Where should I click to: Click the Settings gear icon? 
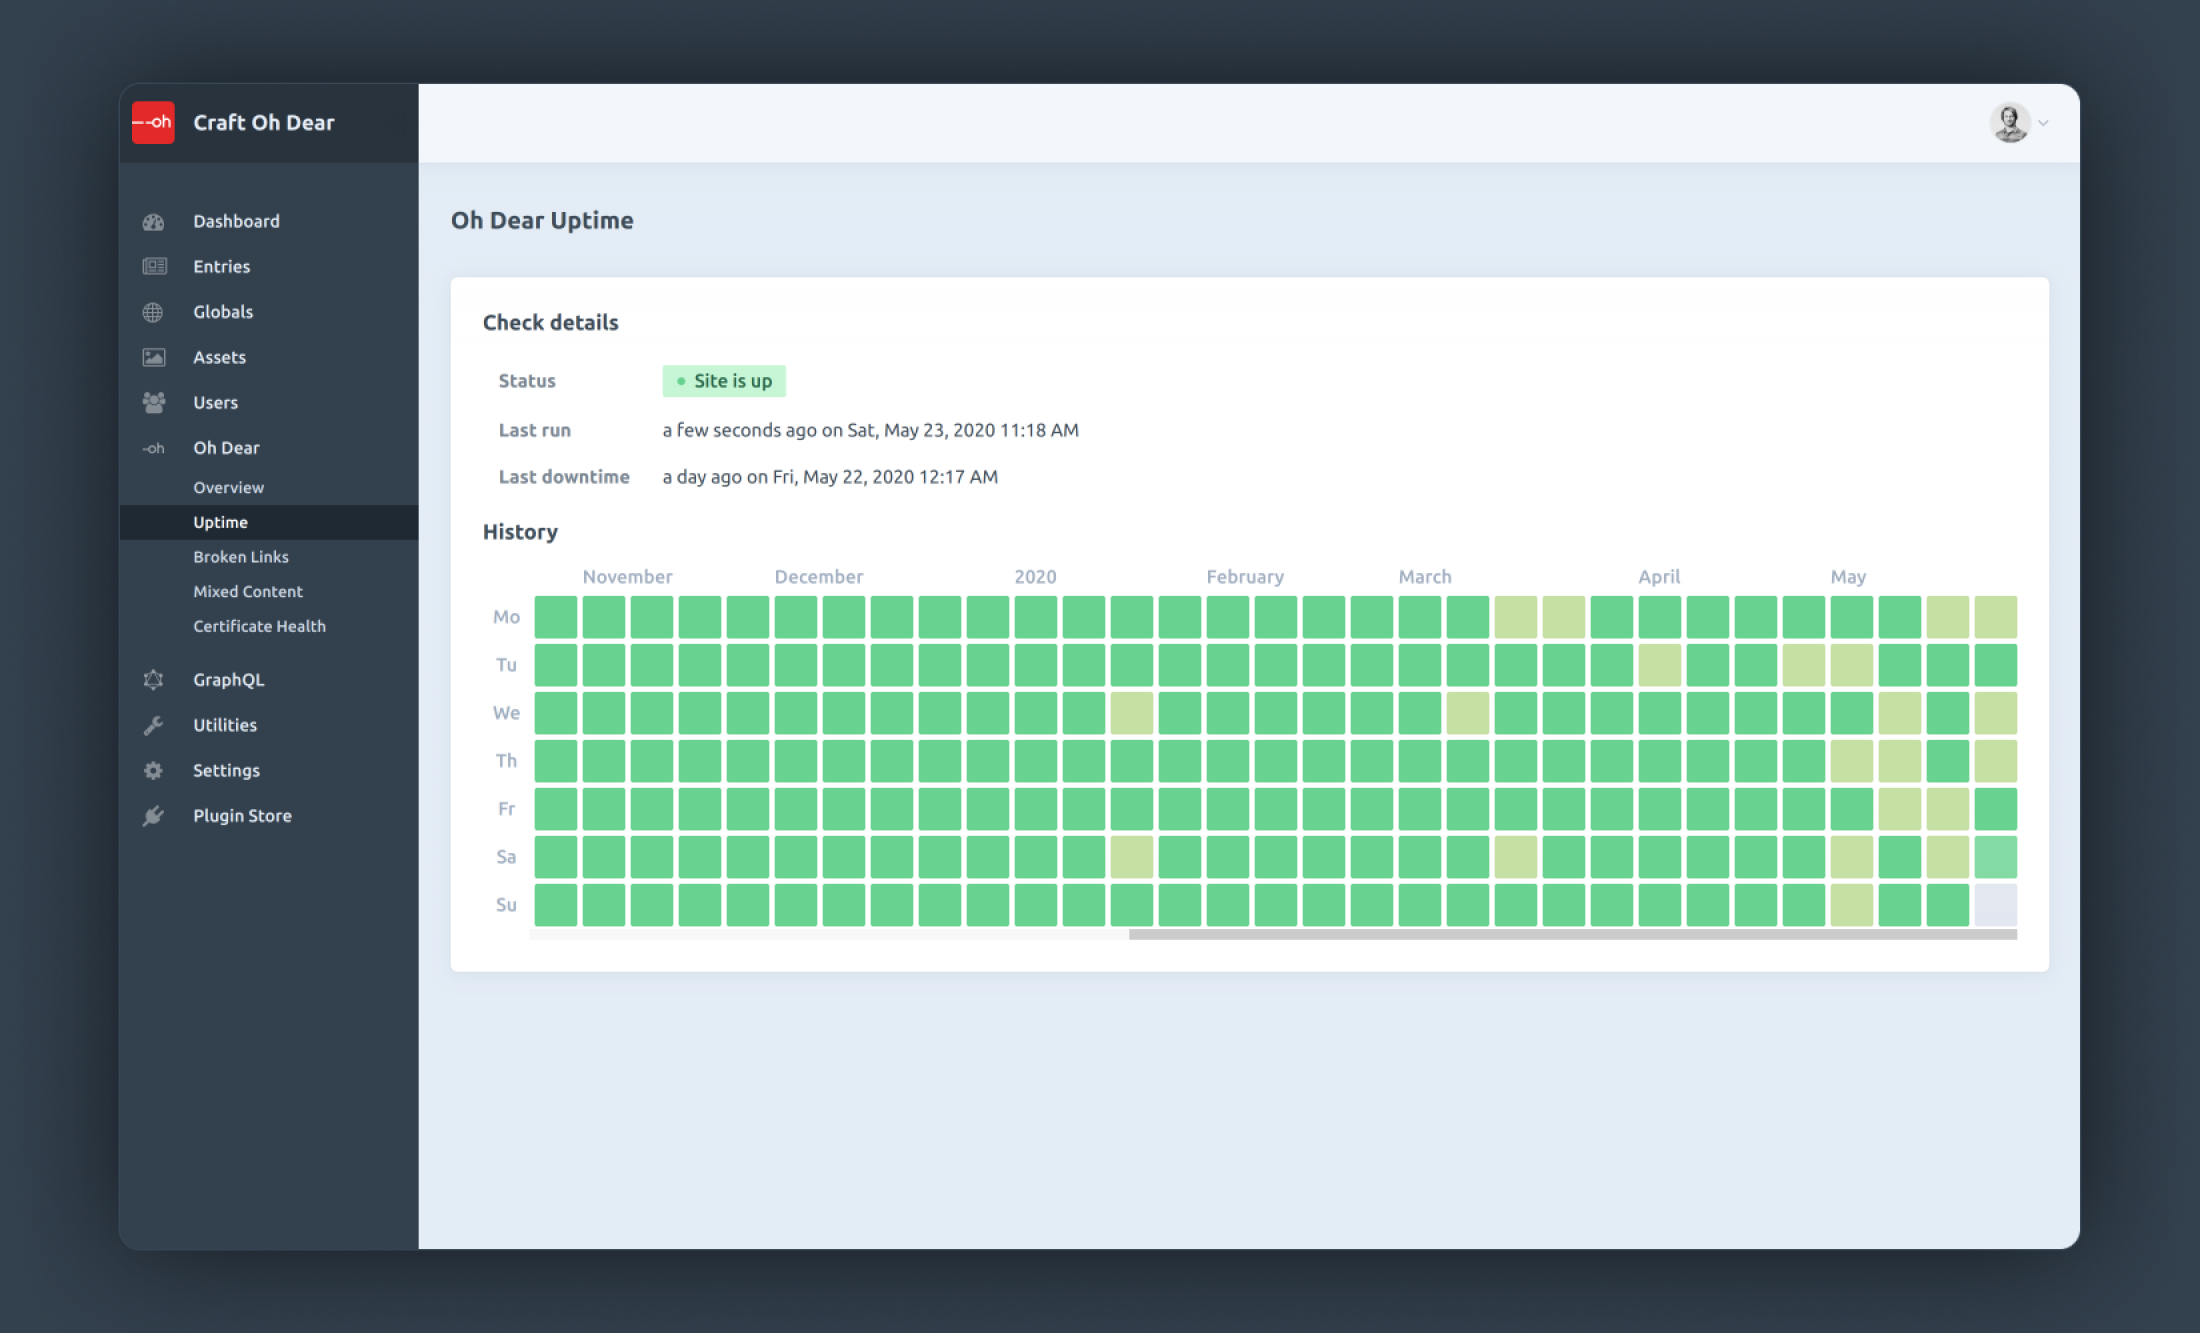152,769
